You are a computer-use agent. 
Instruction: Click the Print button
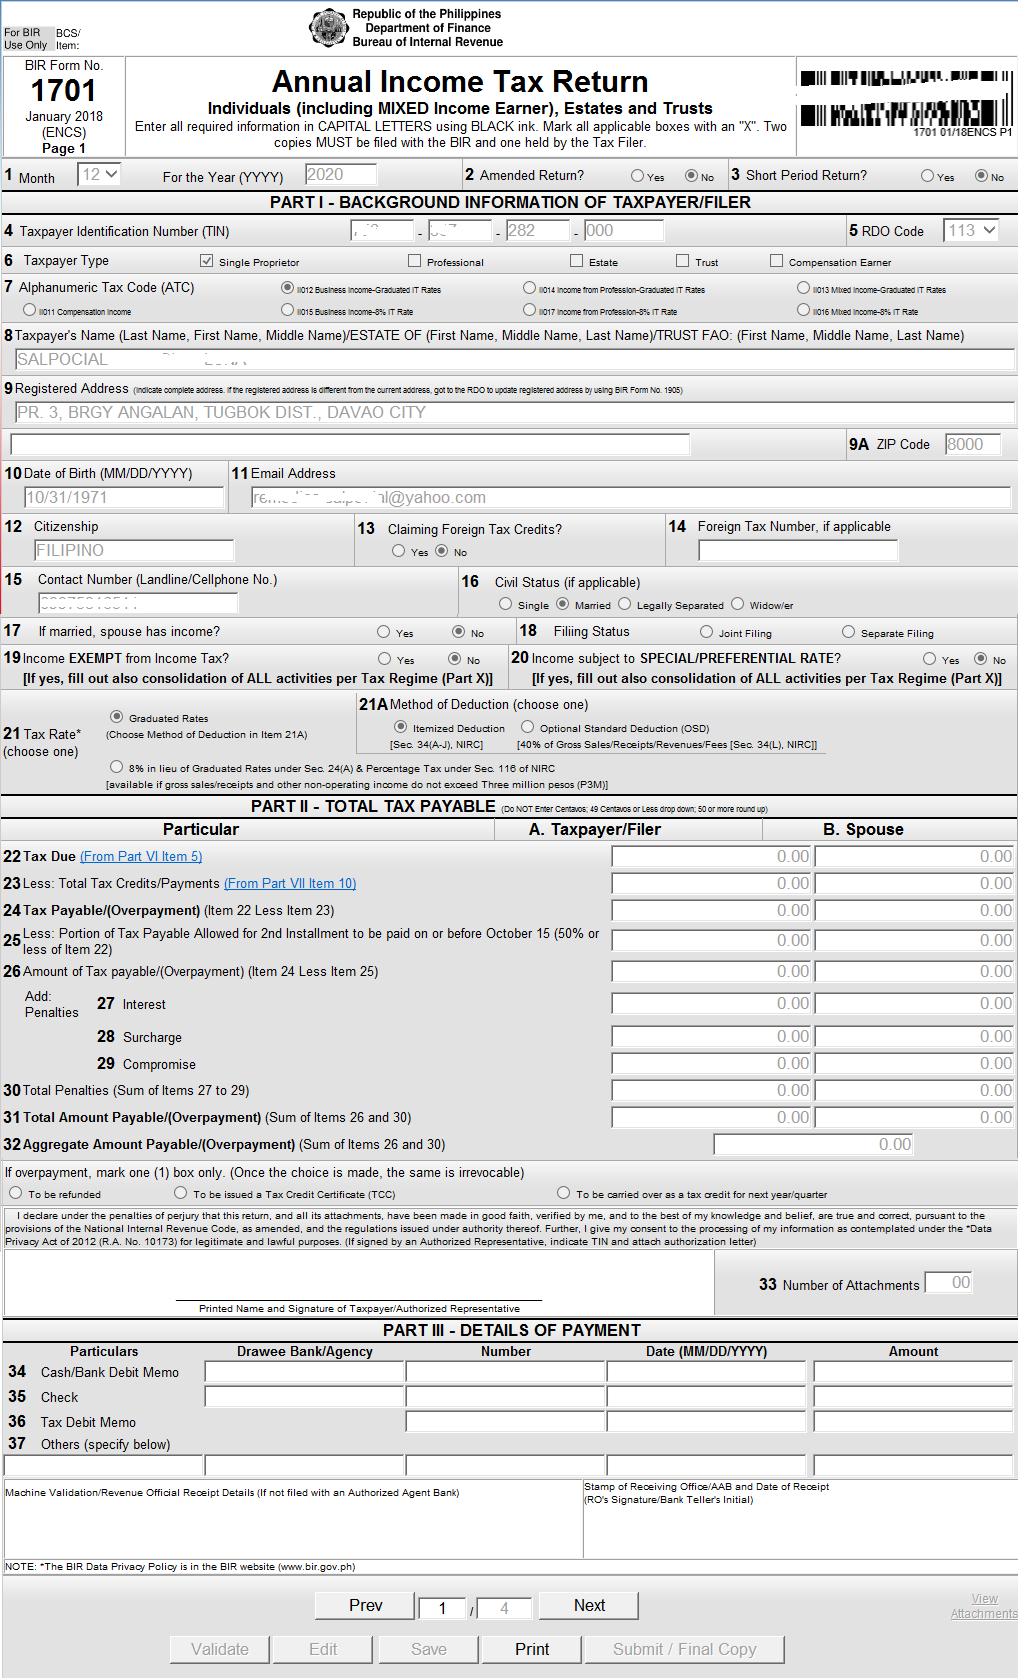[x=532, y=1649]
